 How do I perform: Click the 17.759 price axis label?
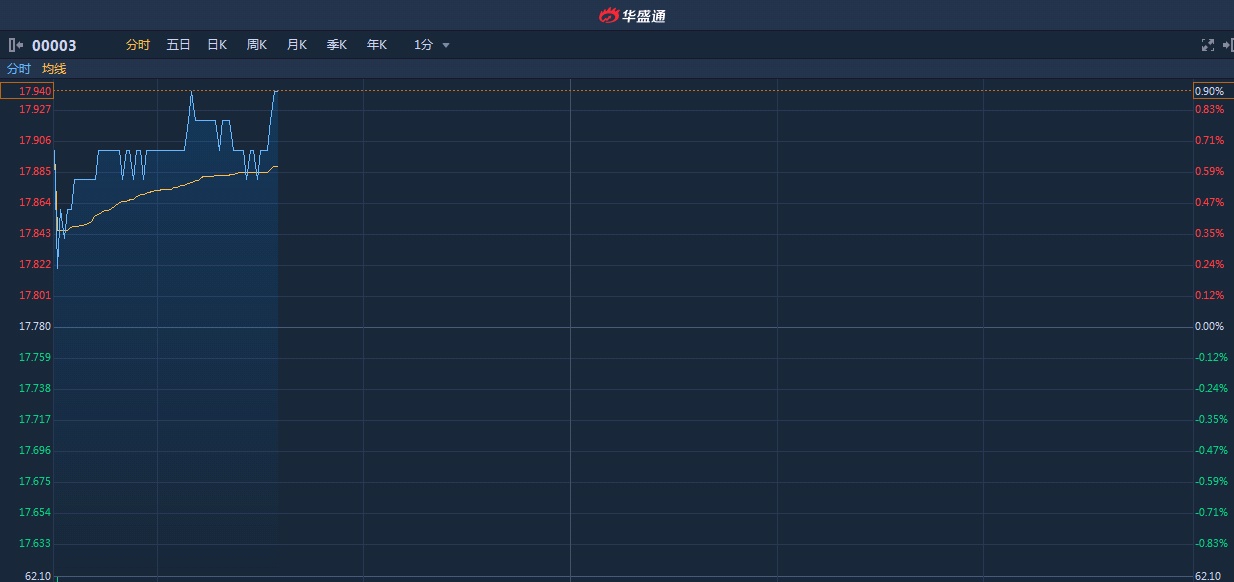[x=35, y=357]
